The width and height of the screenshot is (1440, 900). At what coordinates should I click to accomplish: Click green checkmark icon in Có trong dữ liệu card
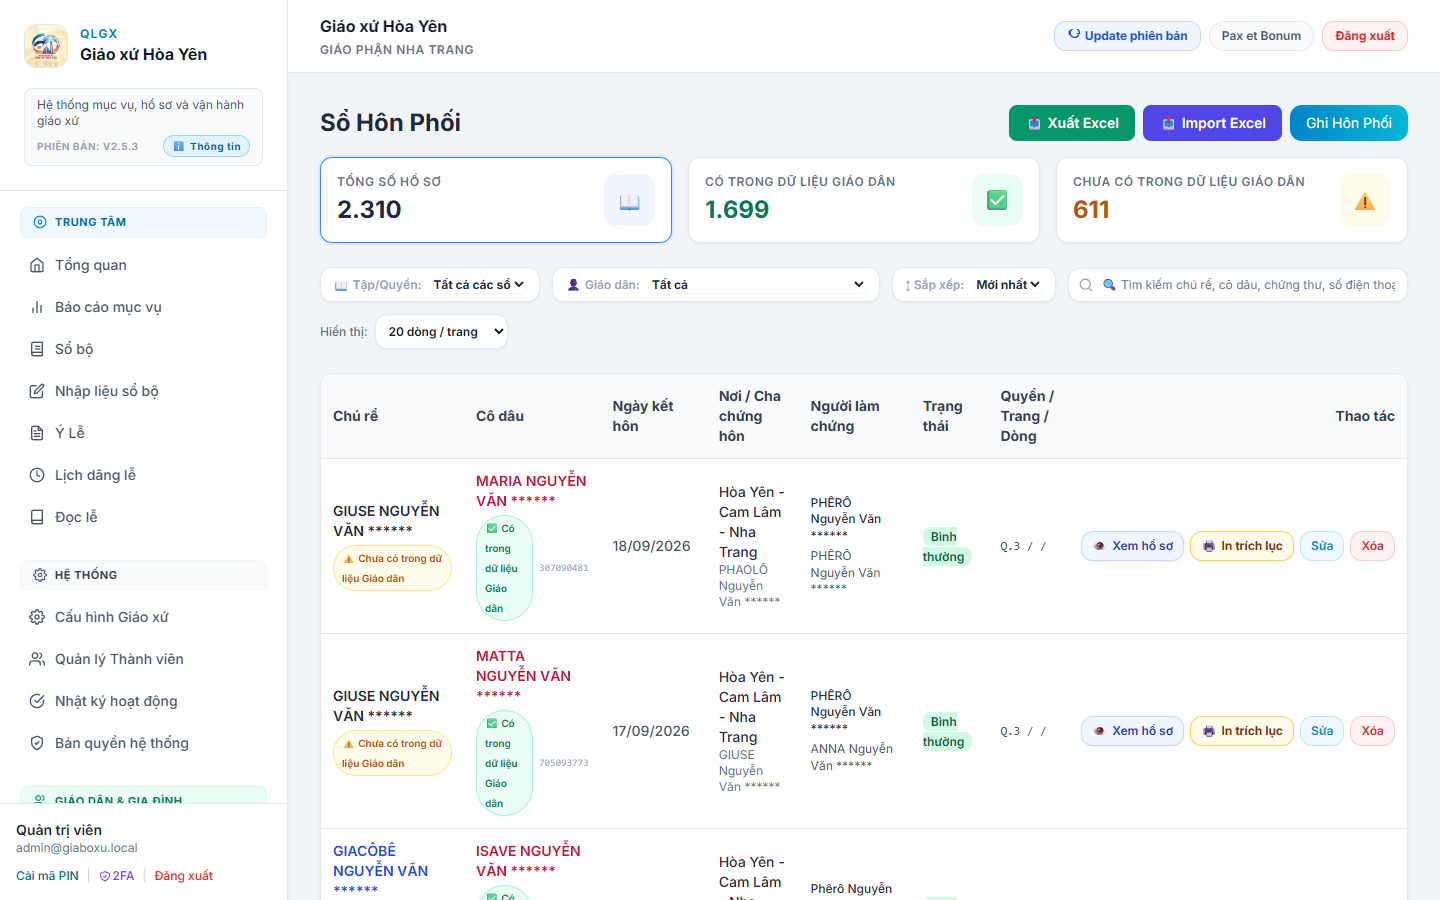coord(997,200)
